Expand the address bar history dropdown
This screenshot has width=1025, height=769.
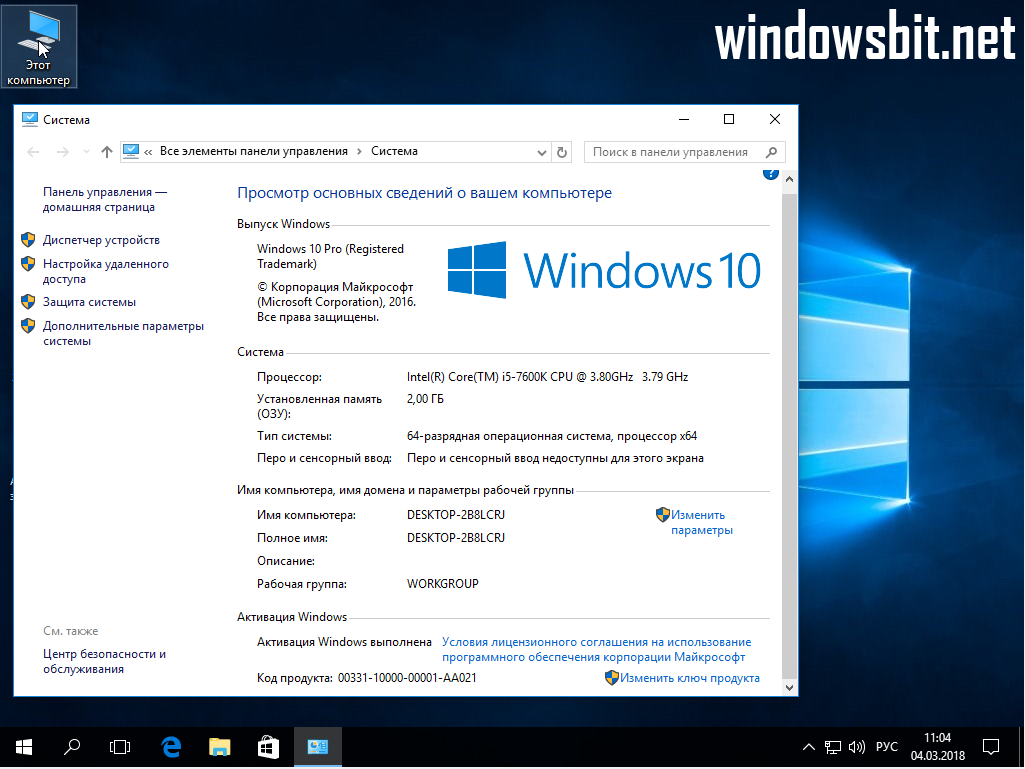541,152
